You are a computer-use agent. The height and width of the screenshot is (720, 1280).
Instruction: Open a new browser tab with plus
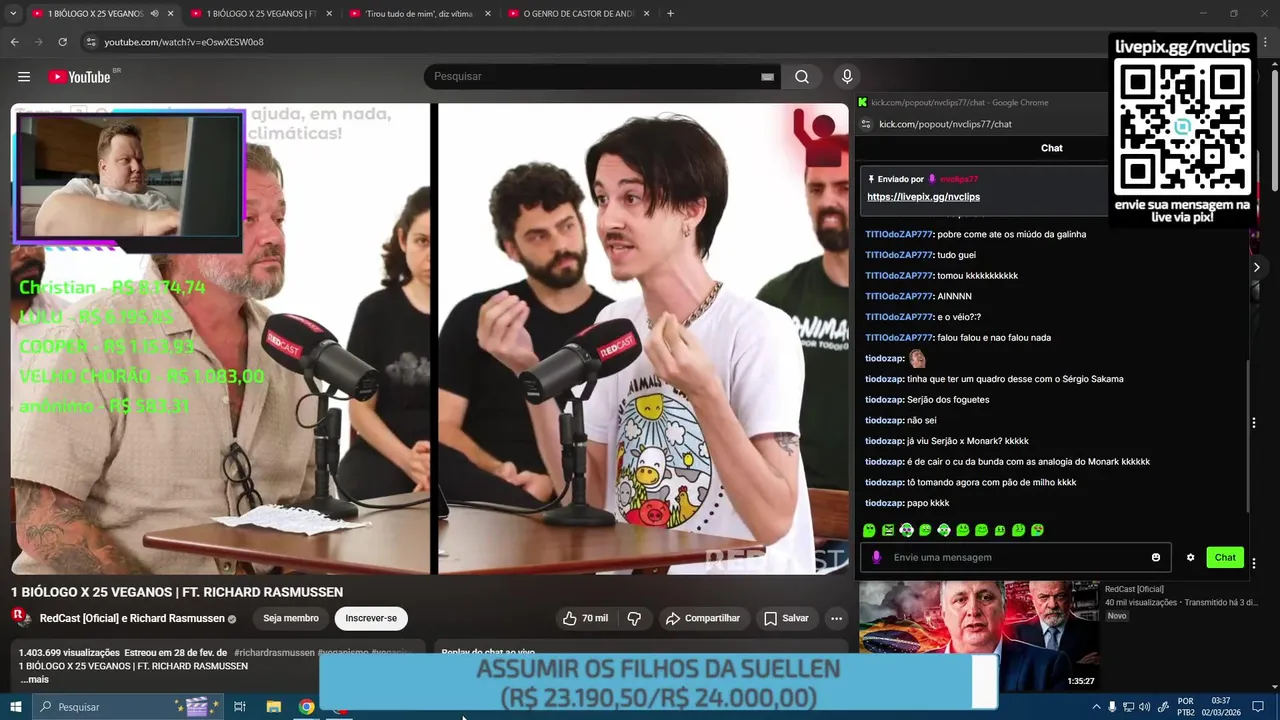tap(670, 14)
